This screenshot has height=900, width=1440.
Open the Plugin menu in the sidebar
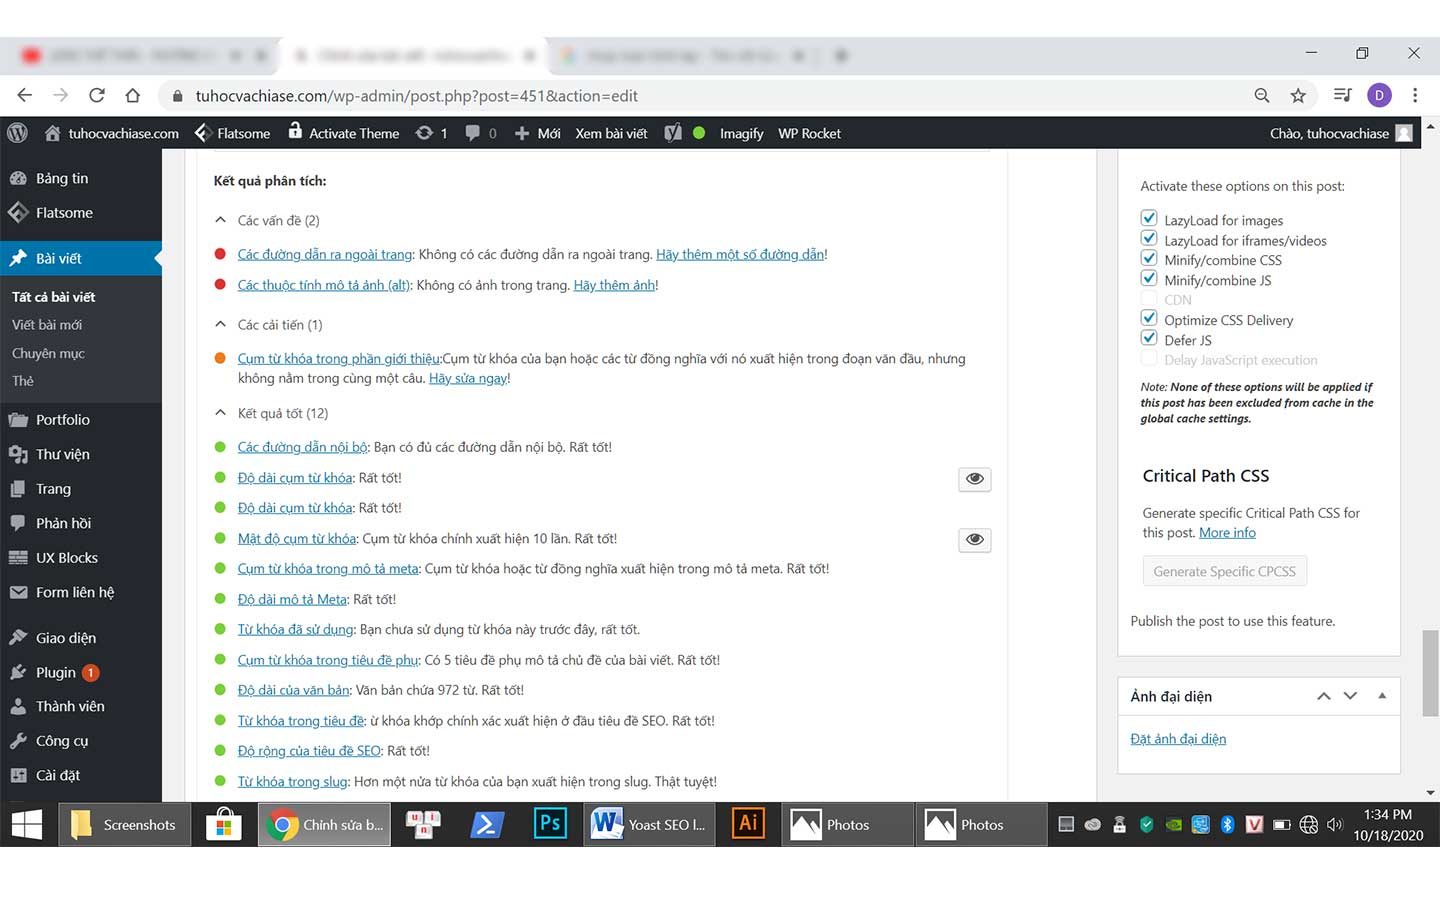click(56, 672)
